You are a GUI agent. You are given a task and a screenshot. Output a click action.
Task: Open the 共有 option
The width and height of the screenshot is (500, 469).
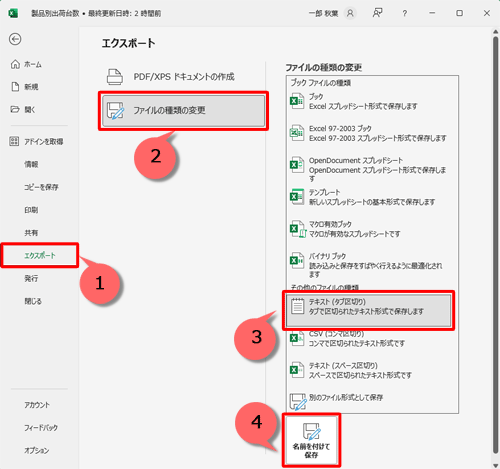[x=31, y=233]
